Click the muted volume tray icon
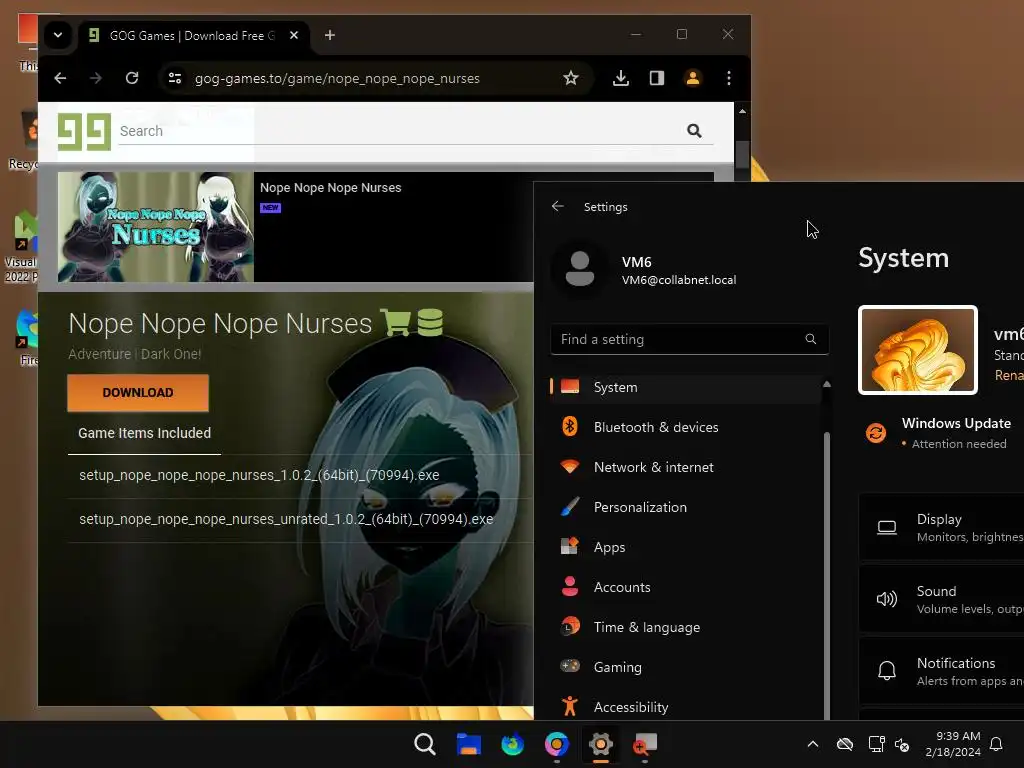Viewport: 1024px width, 768px height. (x=902, y=744)
